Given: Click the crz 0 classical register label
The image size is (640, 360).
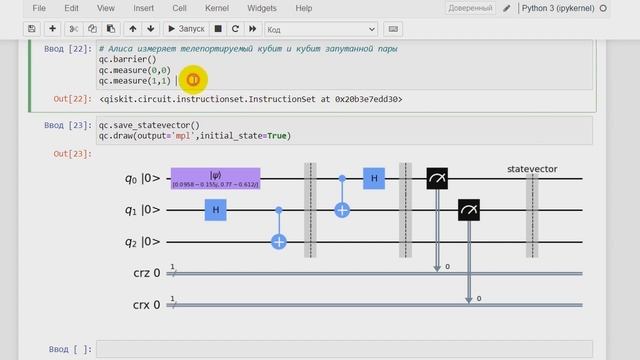Looking at the screenshot, I should [147, 273].
